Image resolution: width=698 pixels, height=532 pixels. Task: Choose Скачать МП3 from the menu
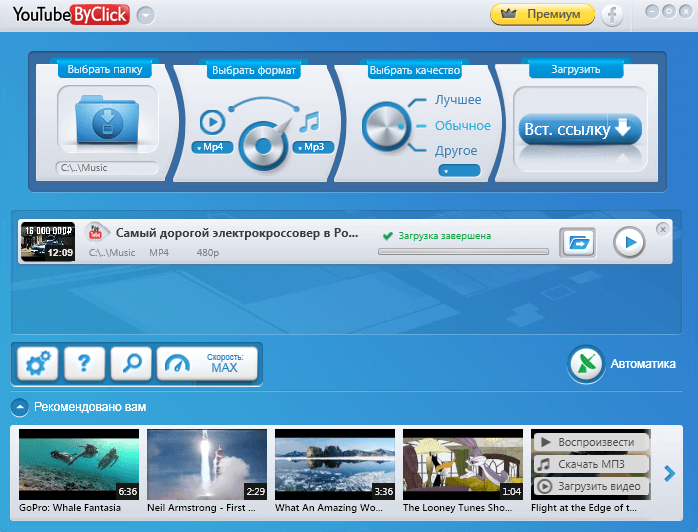[591, 465]
